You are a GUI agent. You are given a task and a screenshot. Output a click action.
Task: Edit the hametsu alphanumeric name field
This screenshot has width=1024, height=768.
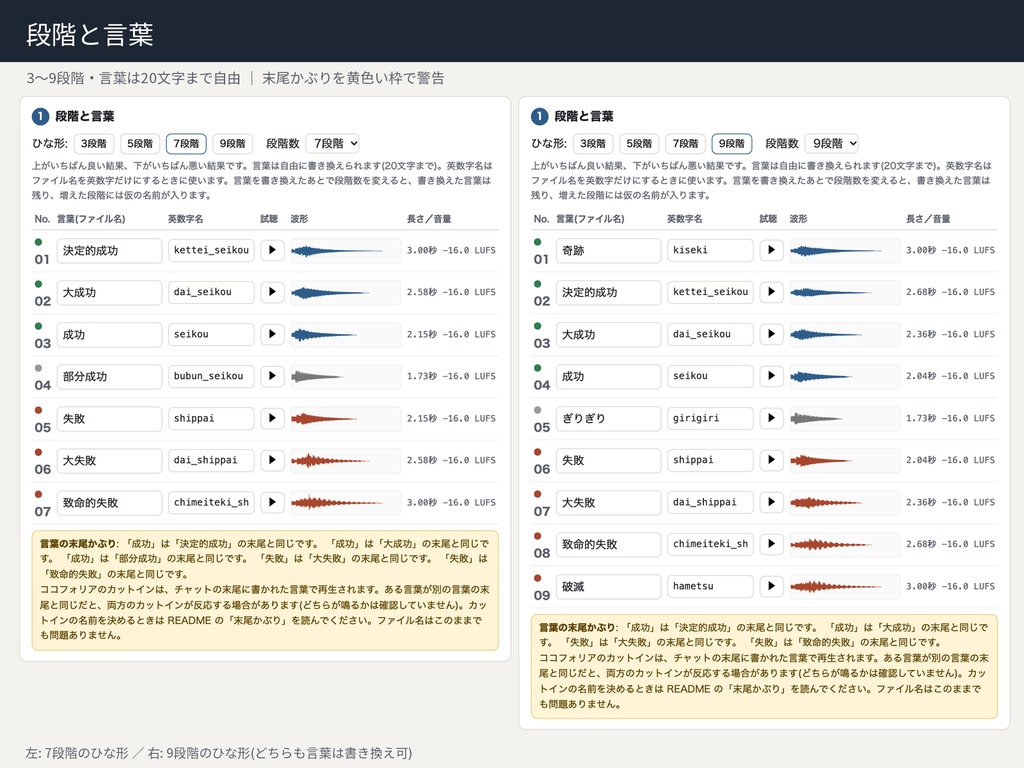click(710, 586)
